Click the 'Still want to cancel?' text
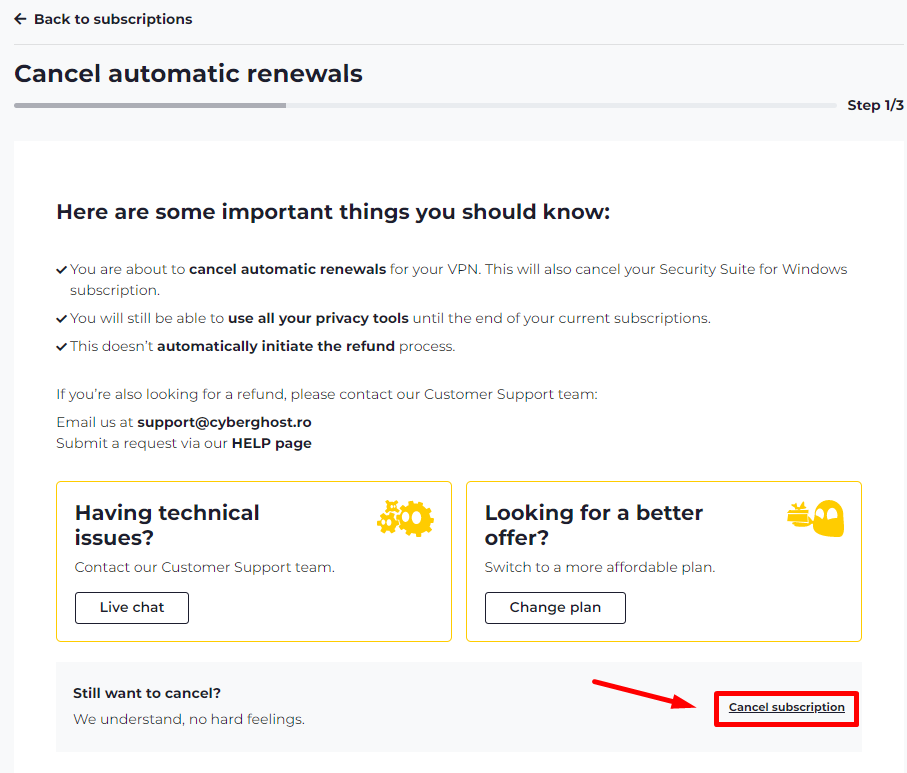Screen dimensions: 907x773 coord(147,693)
